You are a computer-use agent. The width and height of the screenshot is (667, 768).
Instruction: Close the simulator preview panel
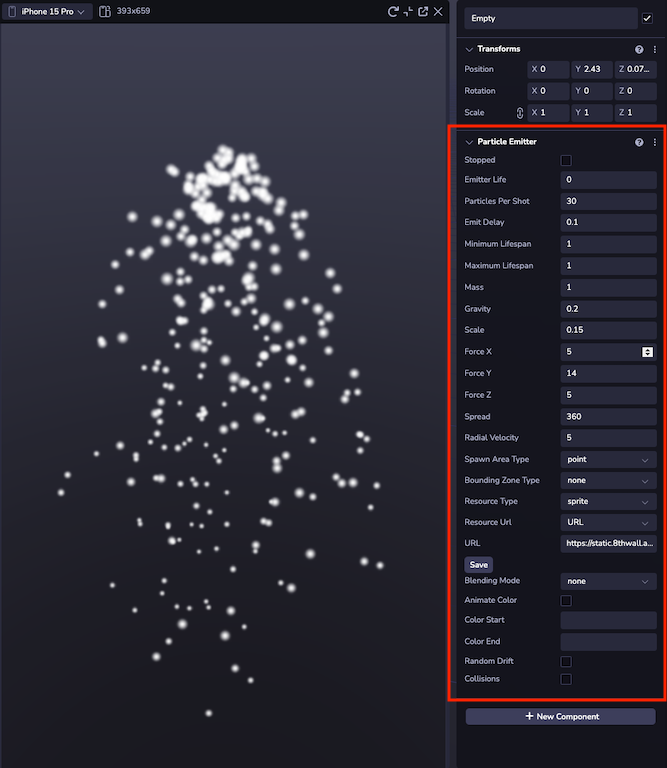click(438, 11)
